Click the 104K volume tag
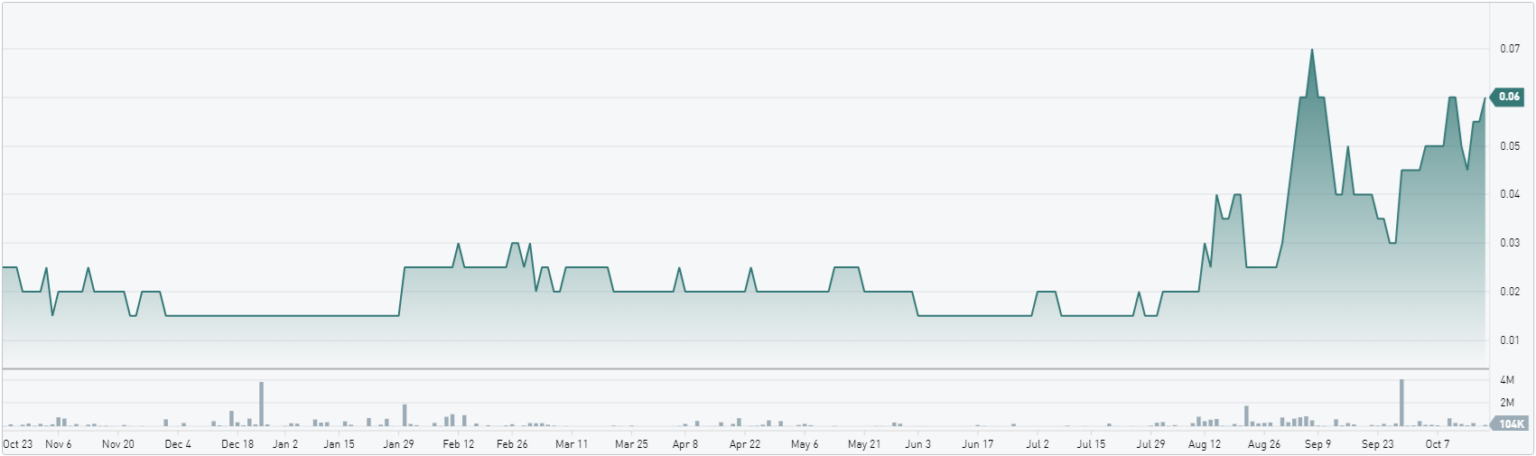Viewport: 1536px width, 456px height. (1511, 425)
